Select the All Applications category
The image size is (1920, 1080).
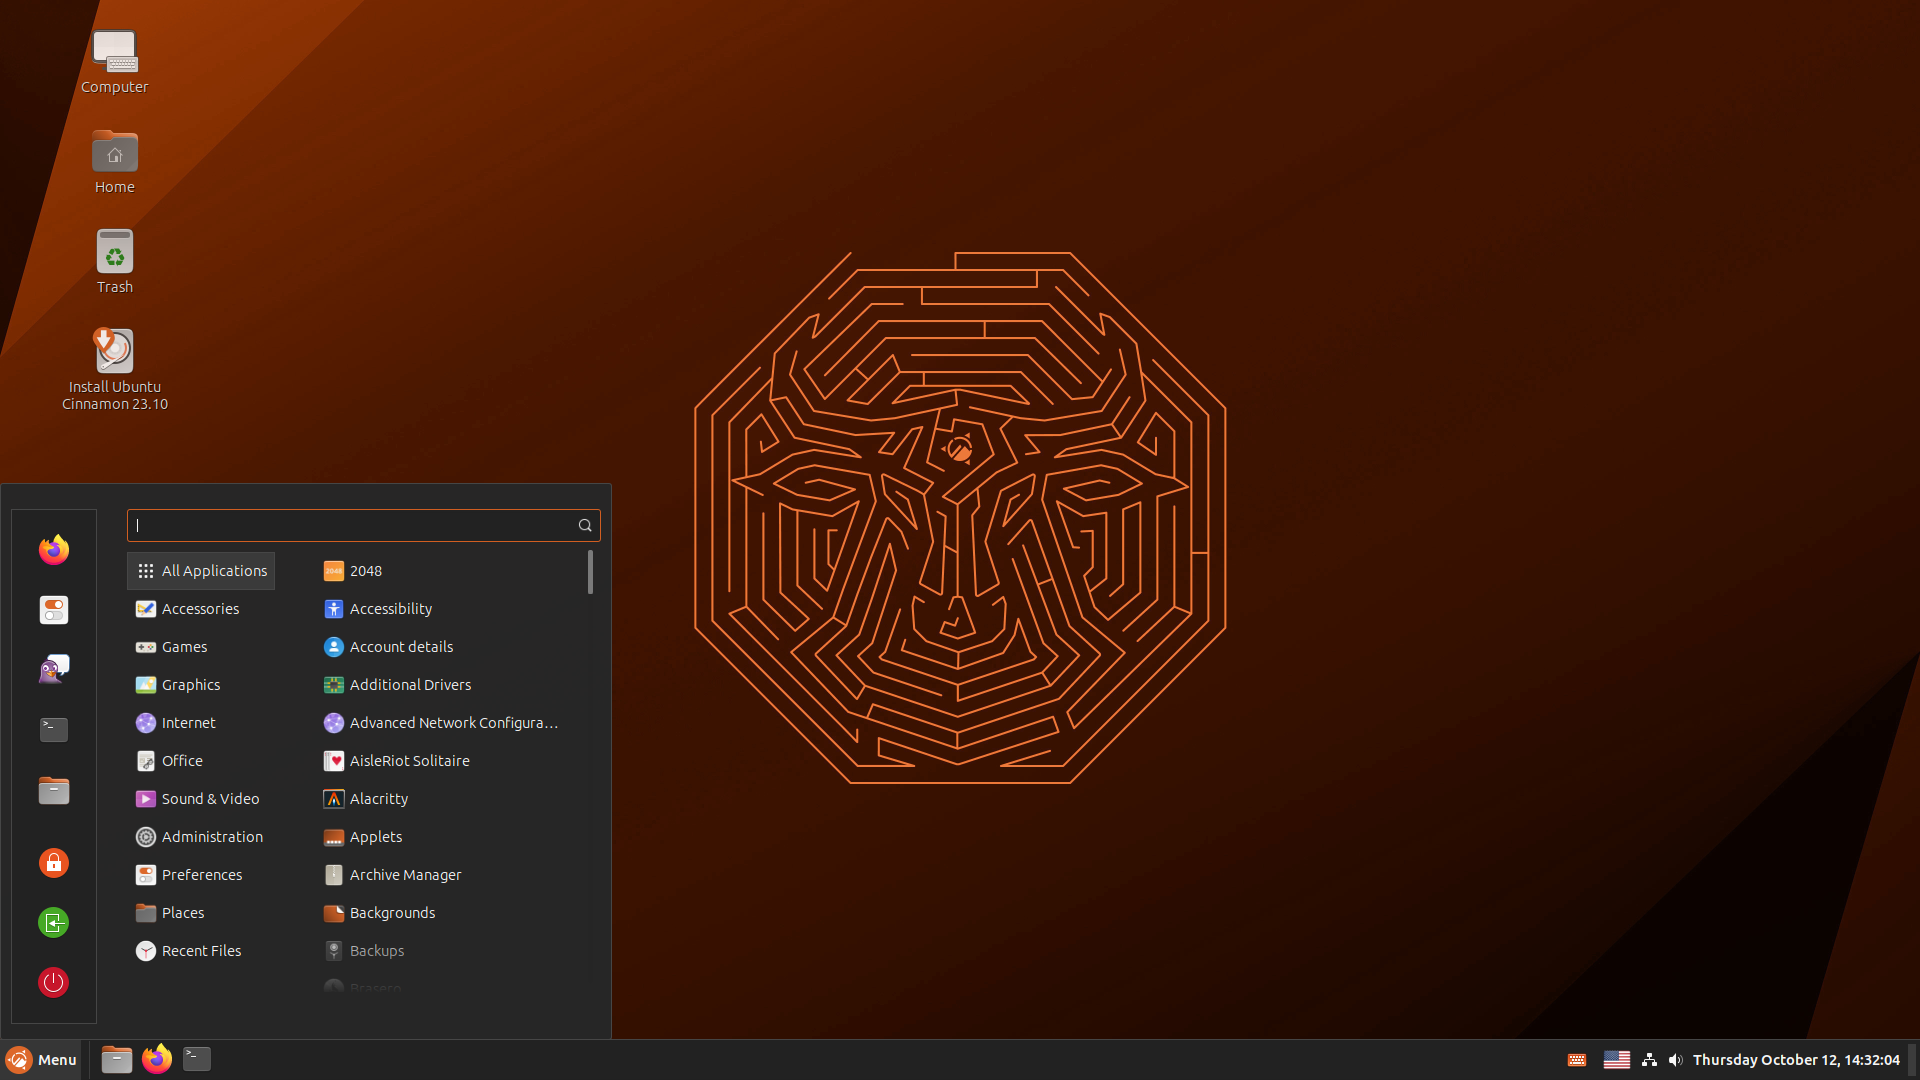(201, 571)
